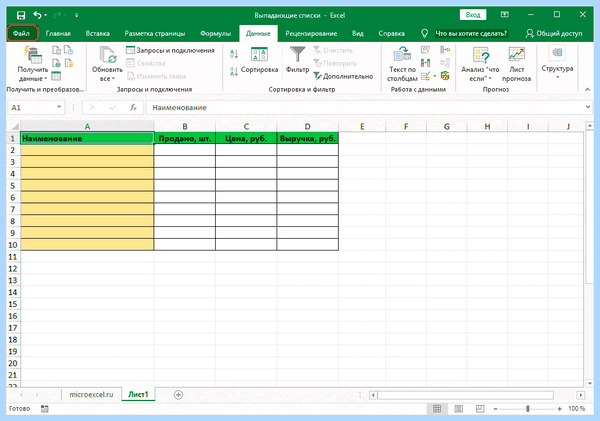Open Recent Sources icon with clock

[x=68, y=50]
